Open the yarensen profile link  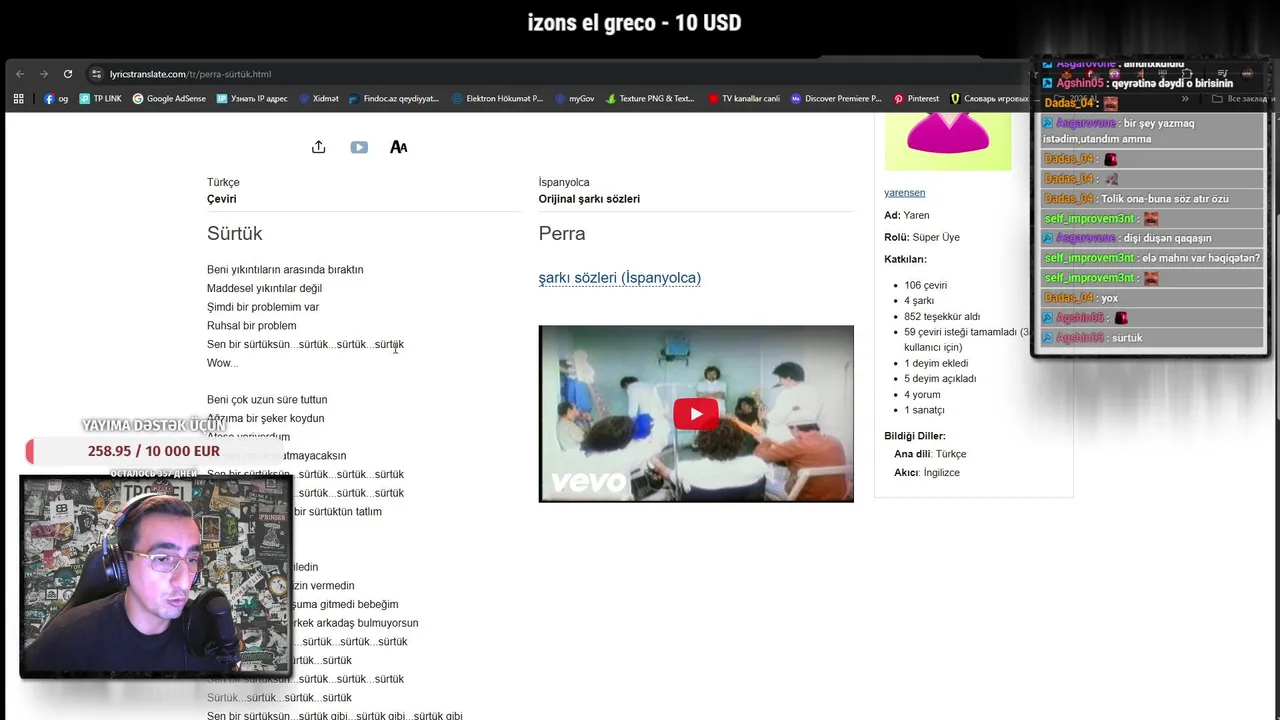pyautogui.click(x=904, y=192)
